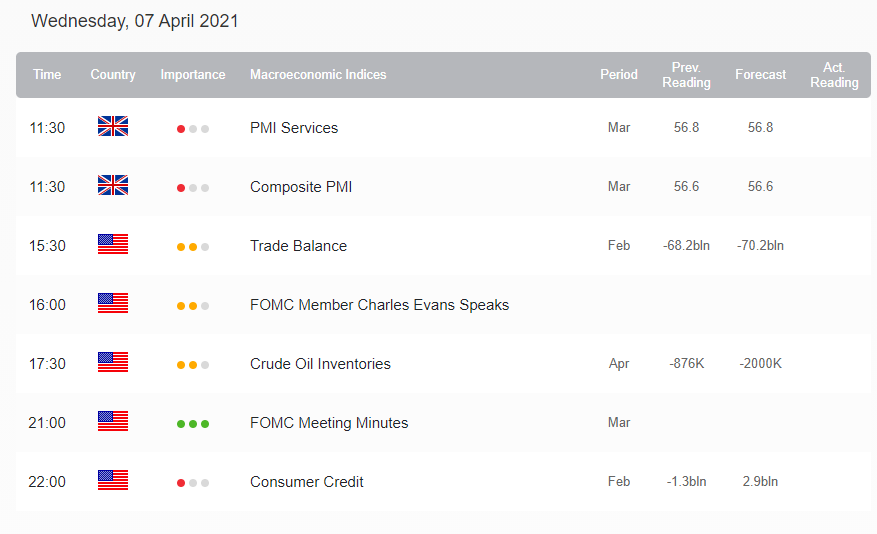This screenshot has height=534, width=877.
Task: Click the Wednesday, 07 April 2021 date heading
Action: 135,21
